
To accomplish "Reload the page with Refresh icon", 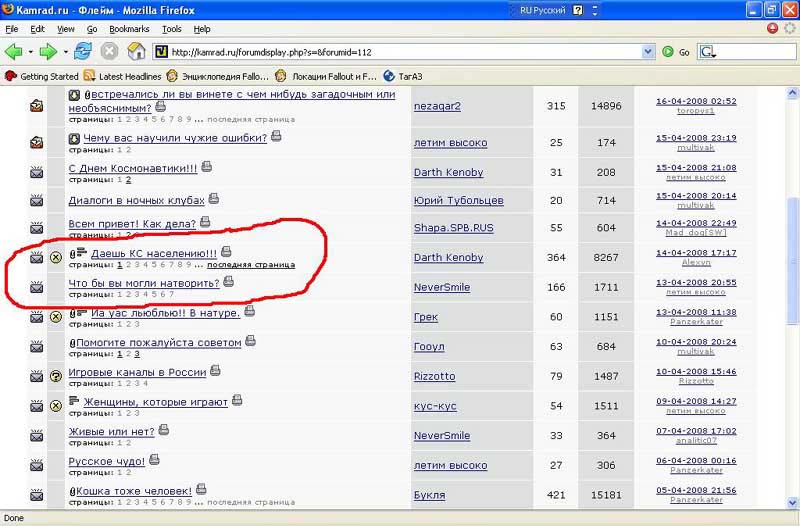I will pyautogui.click(x=83, y=51).
